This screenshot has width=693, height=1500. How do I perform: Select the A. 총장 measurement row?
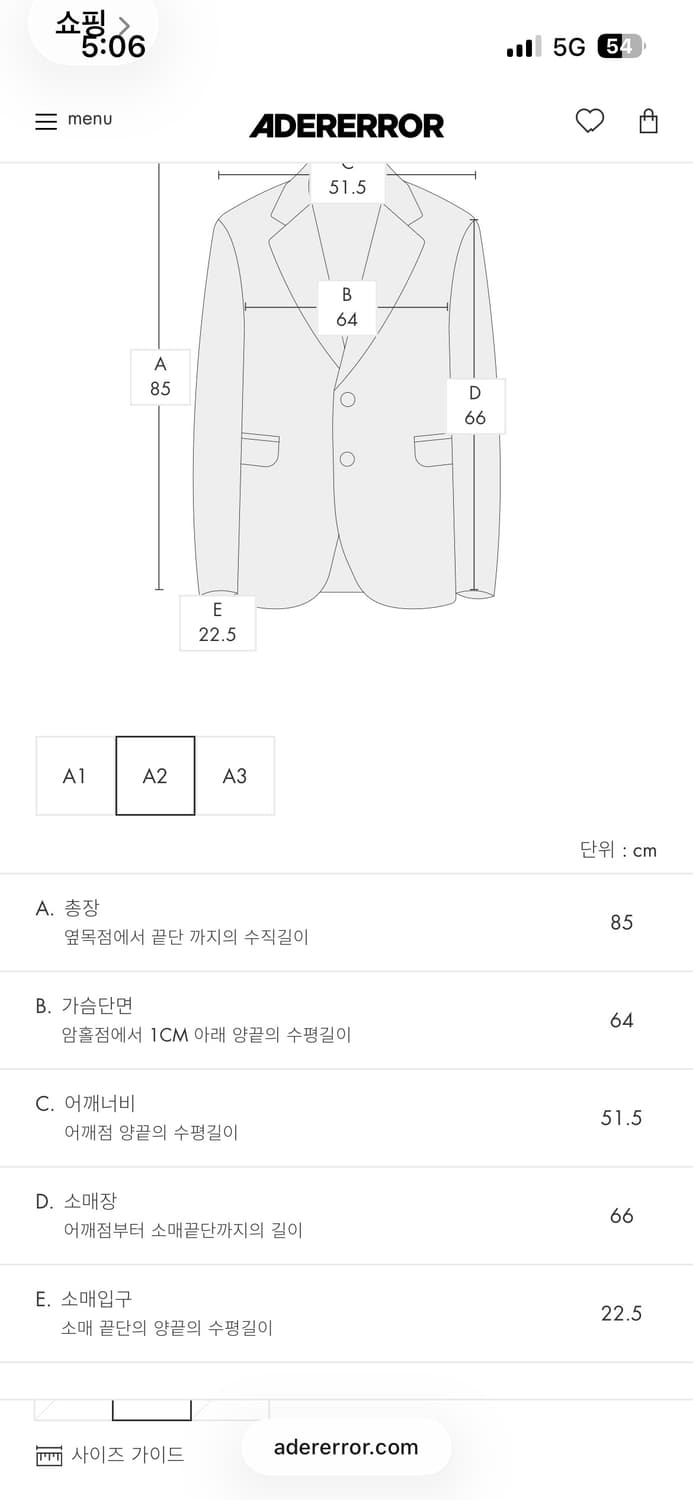346,922
